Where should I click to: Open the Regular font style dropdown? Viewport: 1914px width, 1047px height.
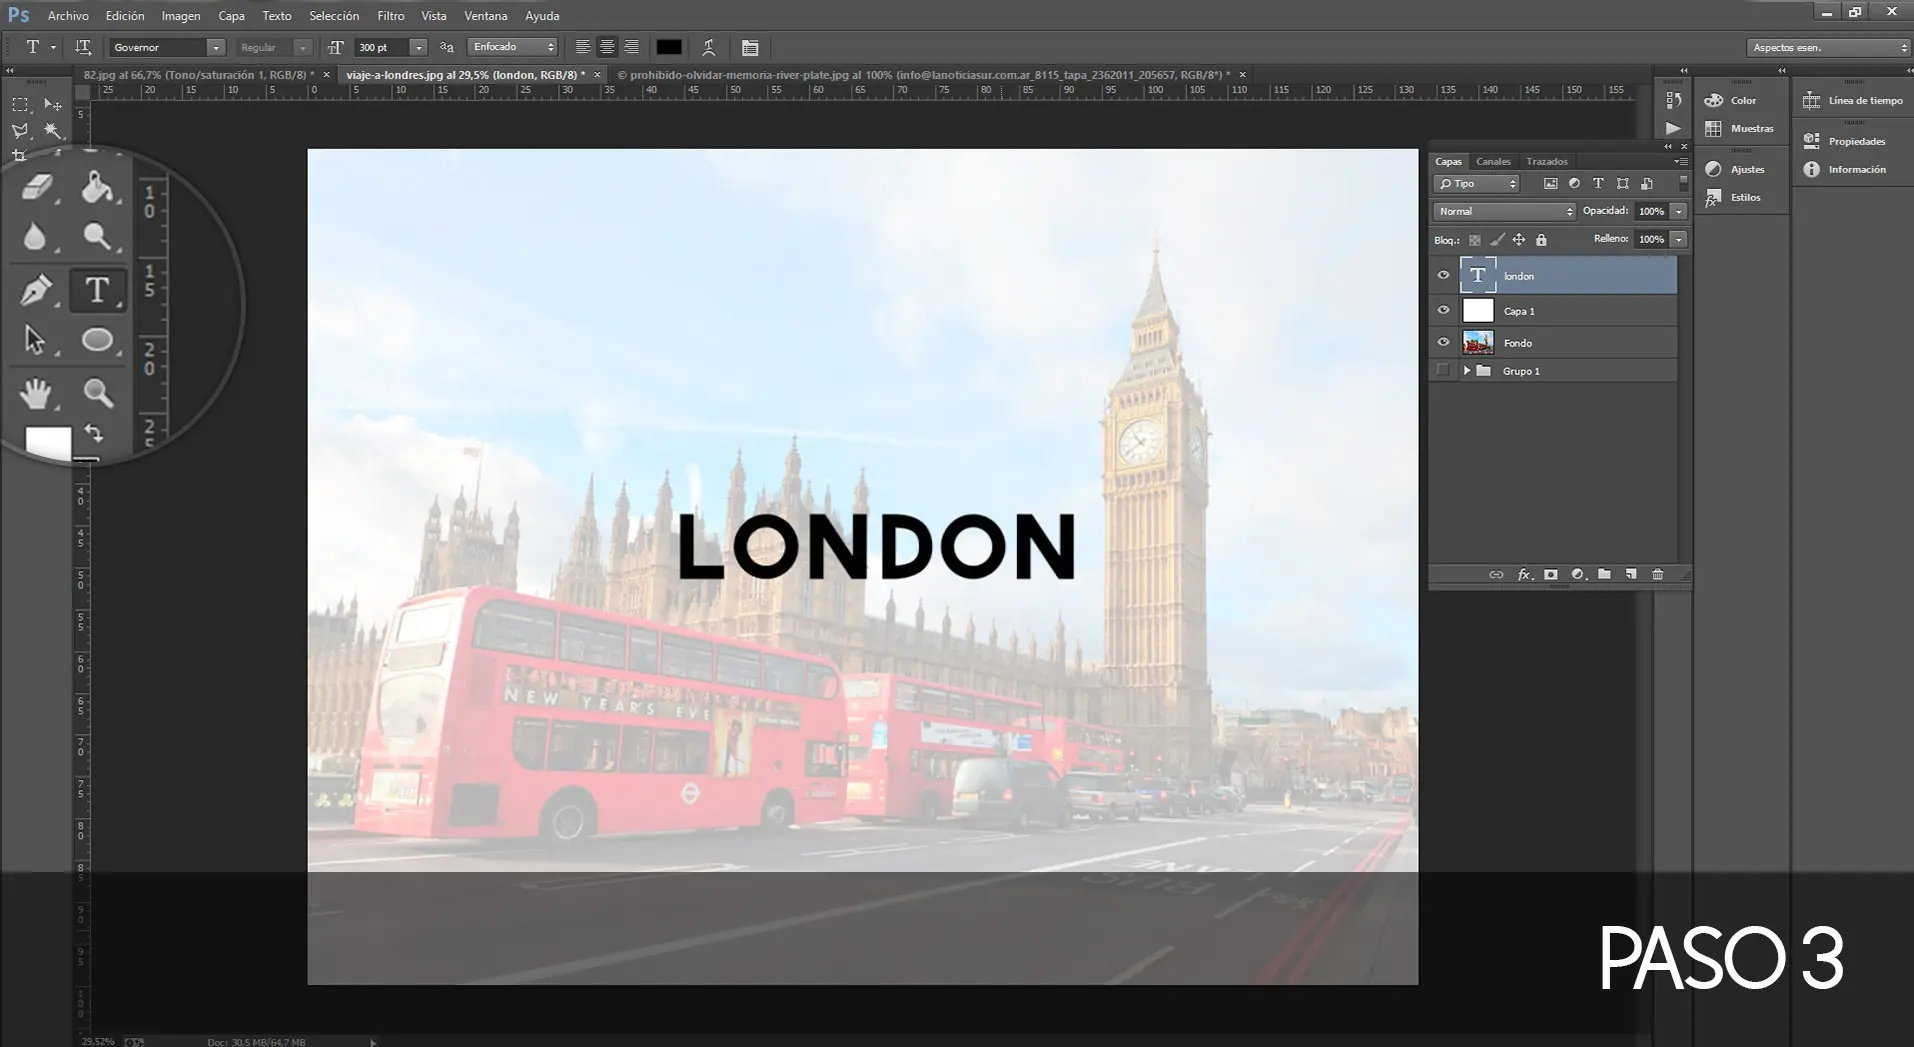(302, 47)
